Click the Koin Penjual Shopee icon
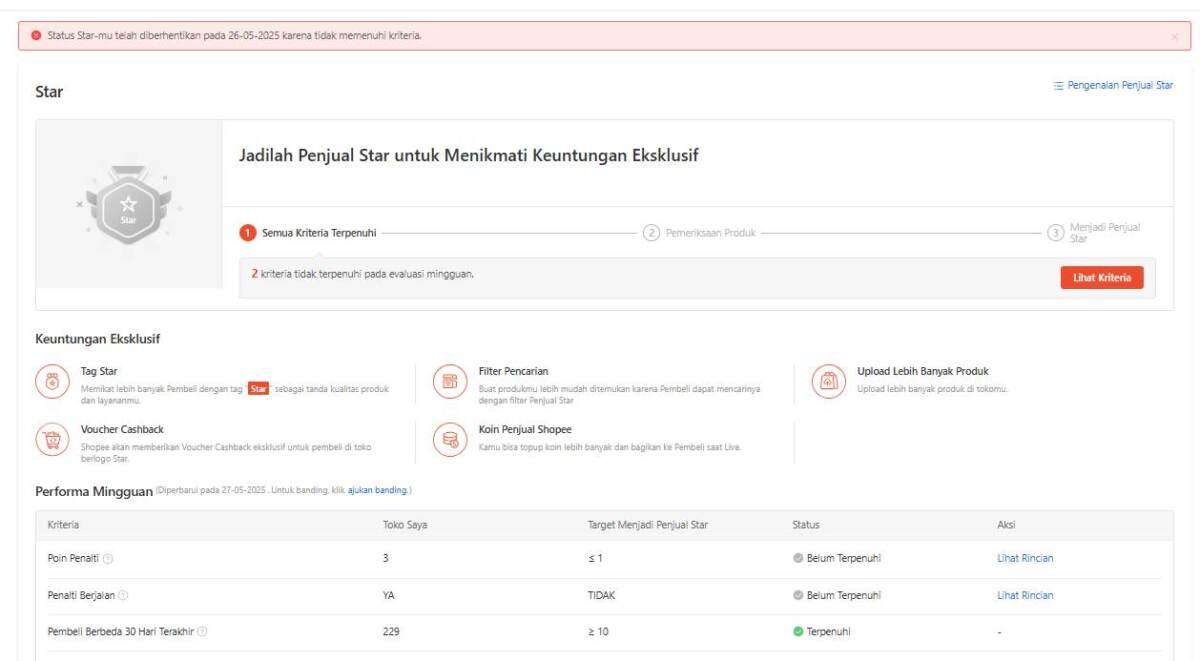 449,440
